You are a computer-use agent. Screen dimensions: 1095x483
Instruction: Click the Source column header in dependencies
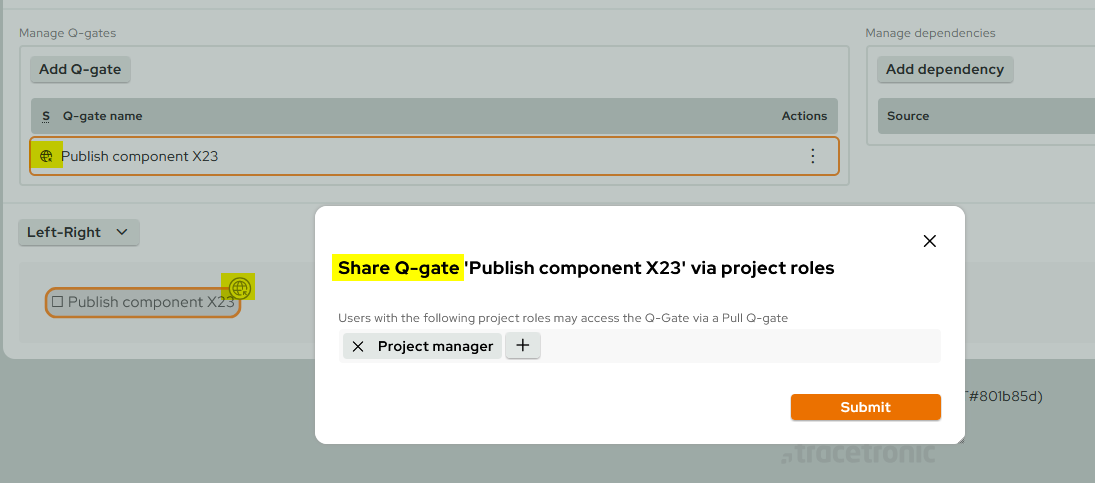[x=908, y=116]
